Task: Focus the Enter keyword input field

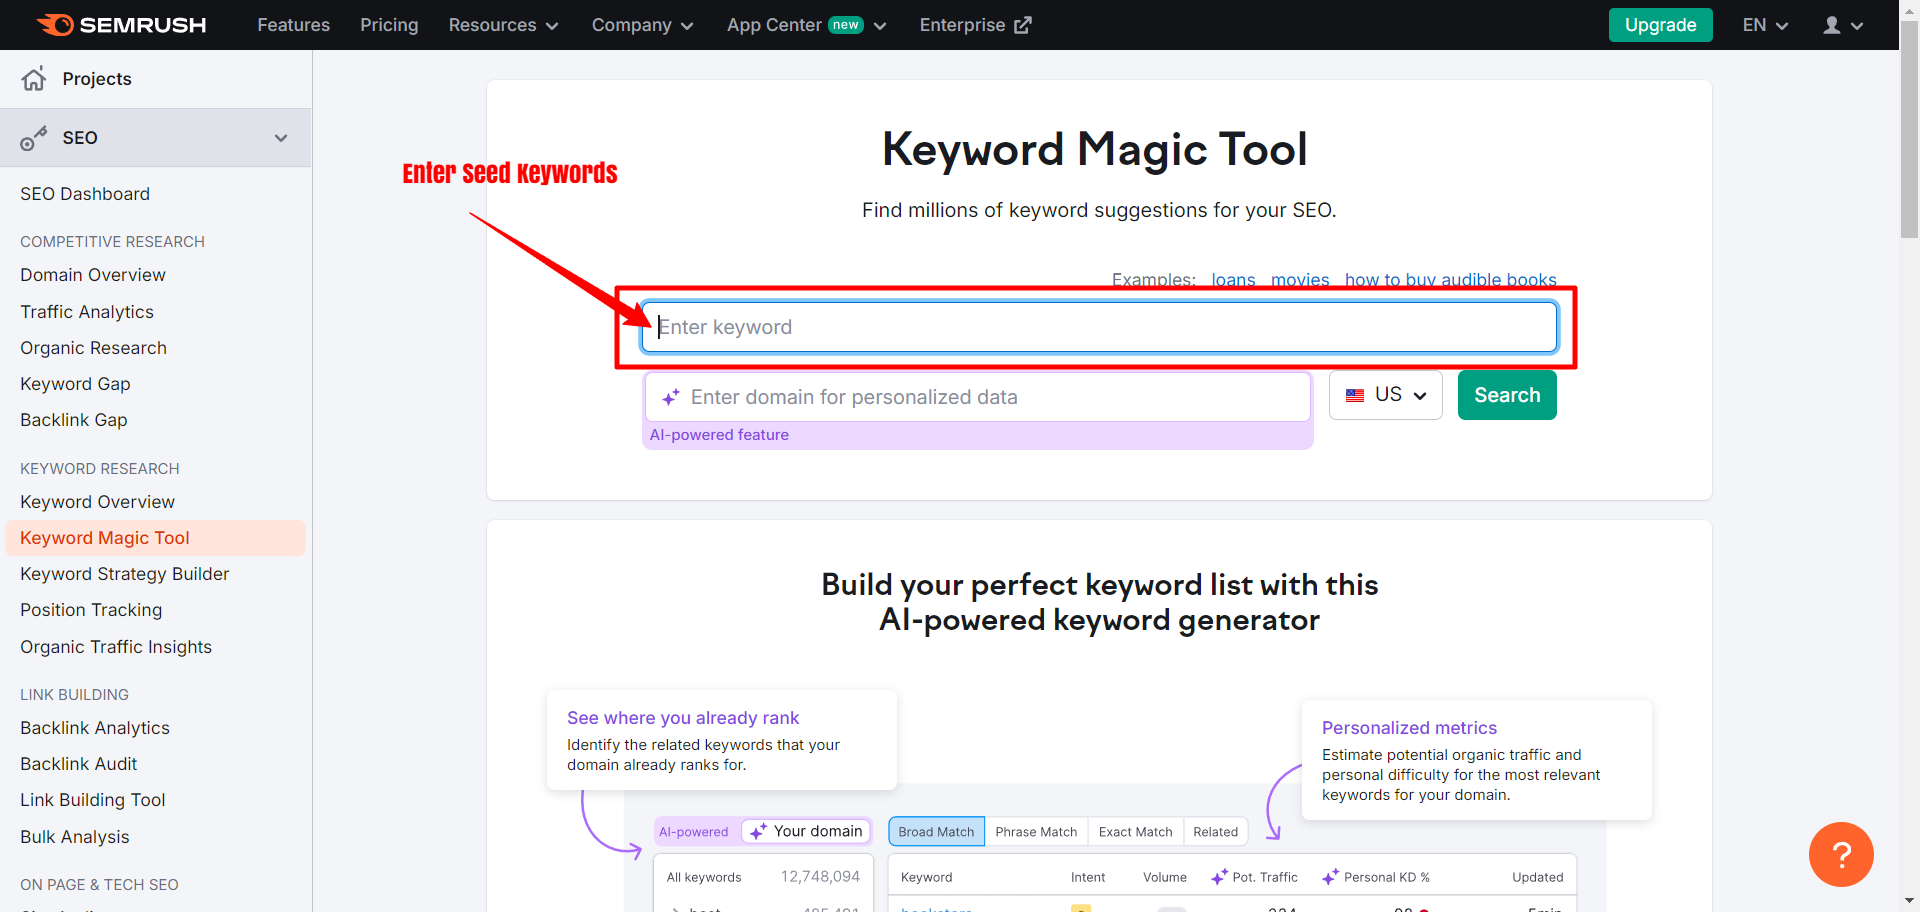Action: [1099, 327]
